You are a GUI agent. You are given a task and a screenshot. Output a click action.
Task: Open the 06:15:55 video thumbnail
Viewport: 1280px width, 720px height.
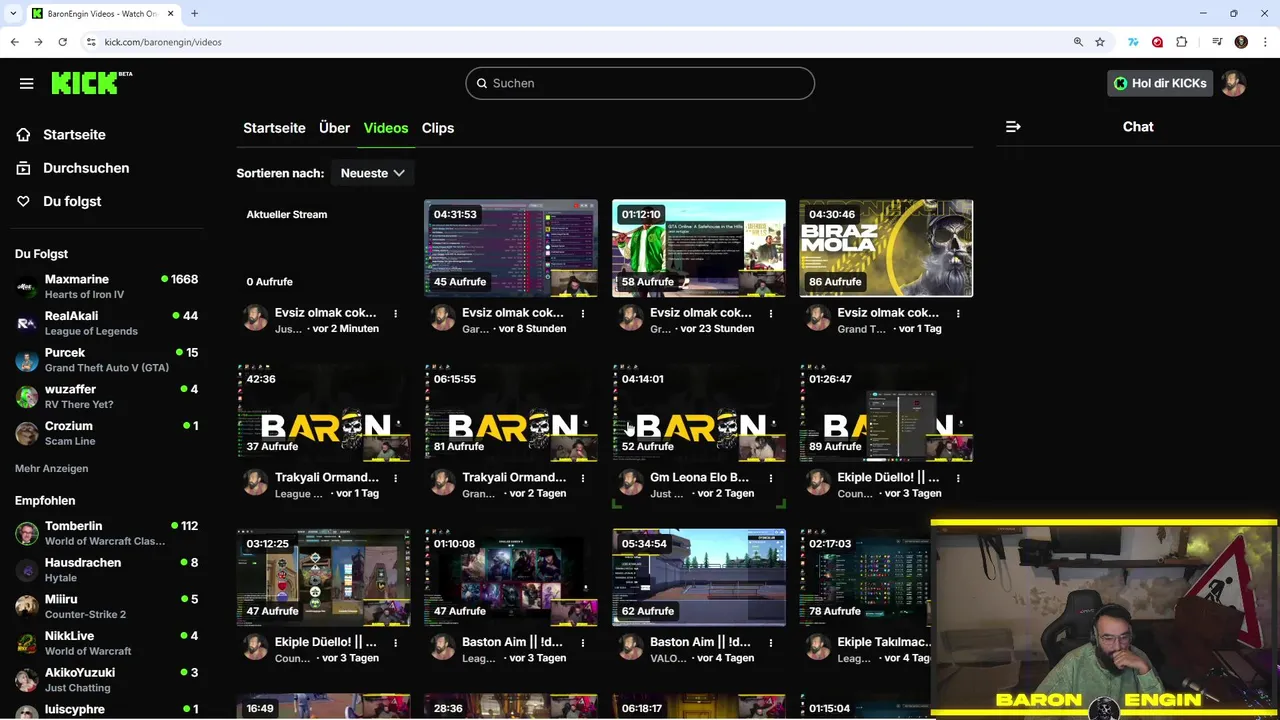coord(511,413)
